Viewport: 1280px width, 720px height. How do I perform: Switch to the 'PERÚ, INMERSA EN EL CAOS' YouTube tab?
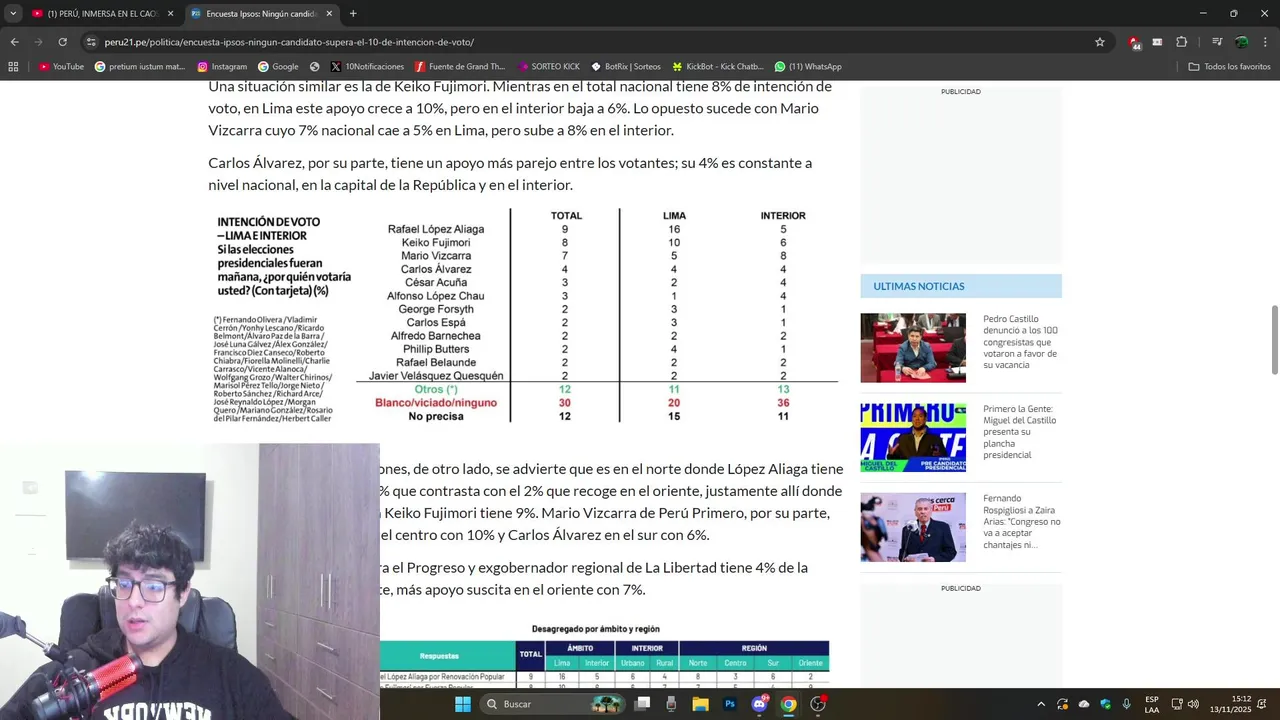(101, 14)
